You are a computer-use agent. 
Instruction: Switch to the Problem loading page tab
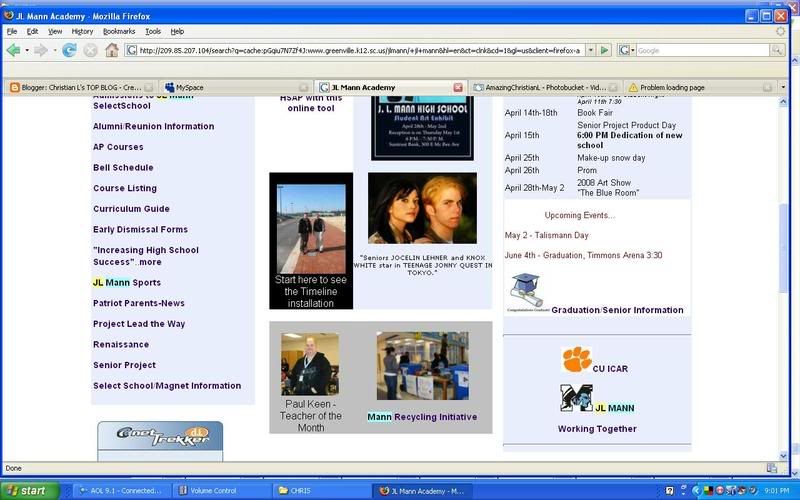[700, 88]
